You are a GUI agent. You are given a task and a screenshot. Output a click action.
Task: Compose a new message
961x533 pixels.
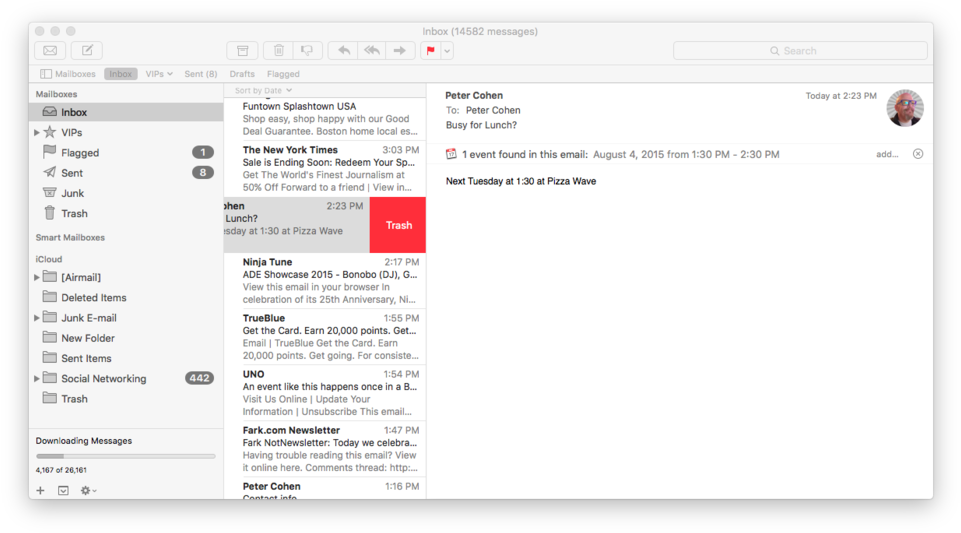tap(87, 51)
